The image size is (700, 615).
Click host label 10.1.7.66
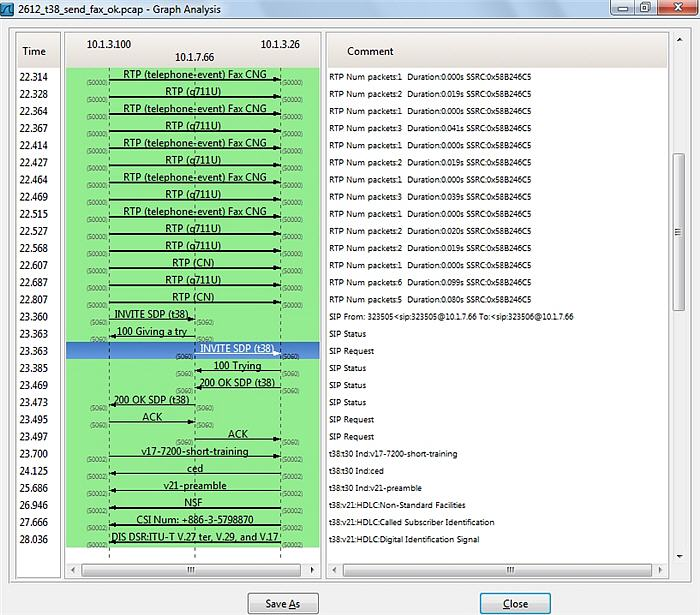[194, 58]
